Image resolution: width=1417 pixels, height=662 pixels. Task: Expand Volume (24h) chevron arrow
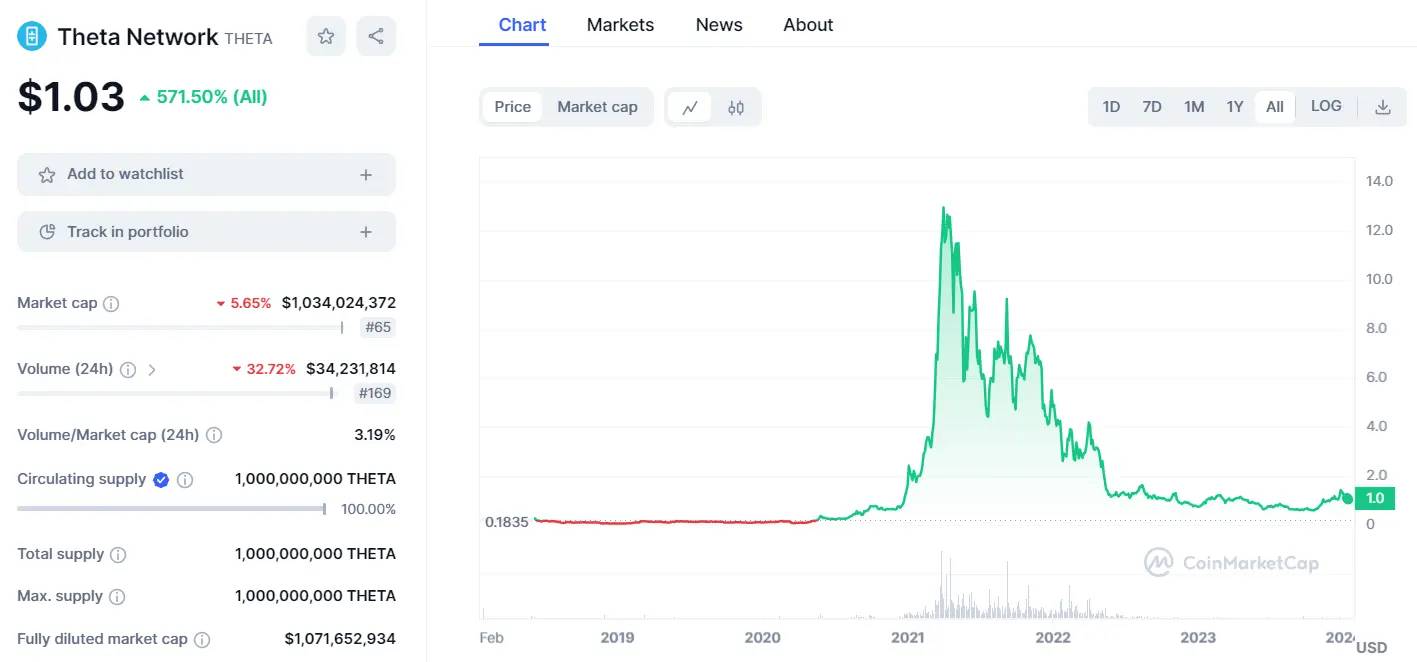tap(152, 369)
